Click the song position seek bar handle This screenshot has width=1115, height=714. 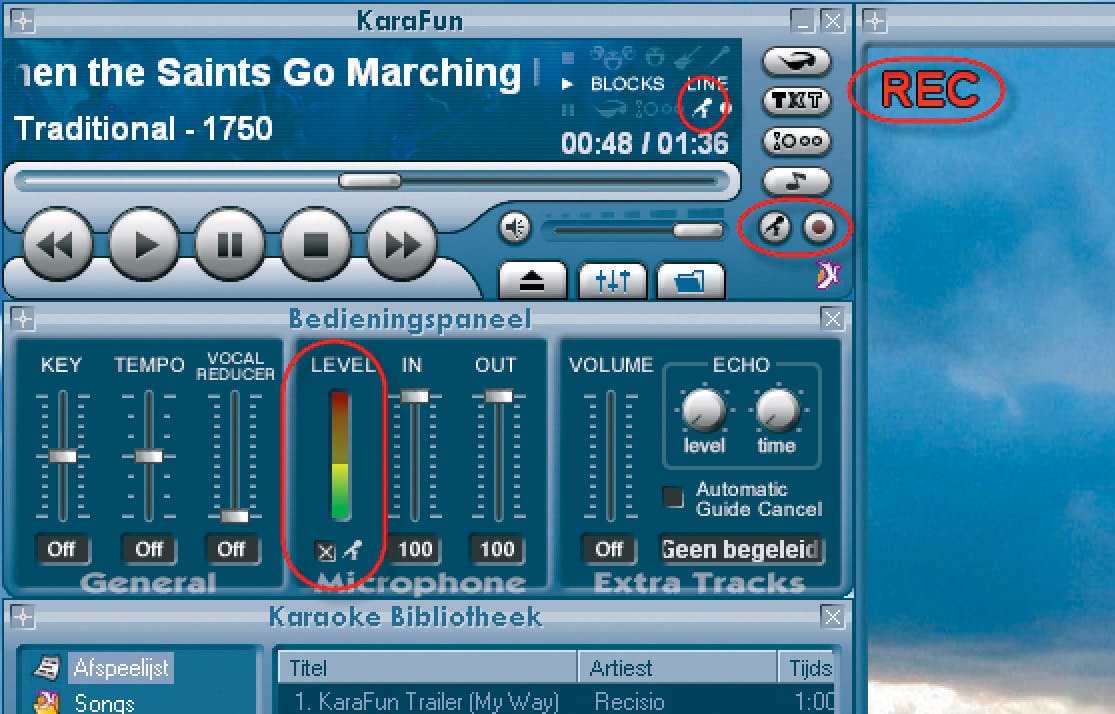370,181
